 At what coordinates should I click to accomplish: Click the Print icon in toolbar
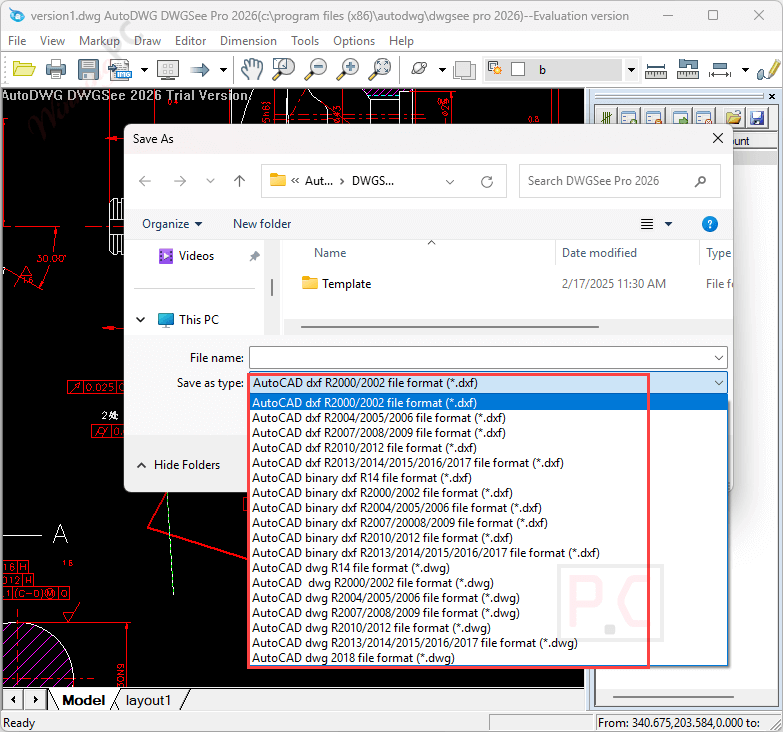tap(56, 69)
